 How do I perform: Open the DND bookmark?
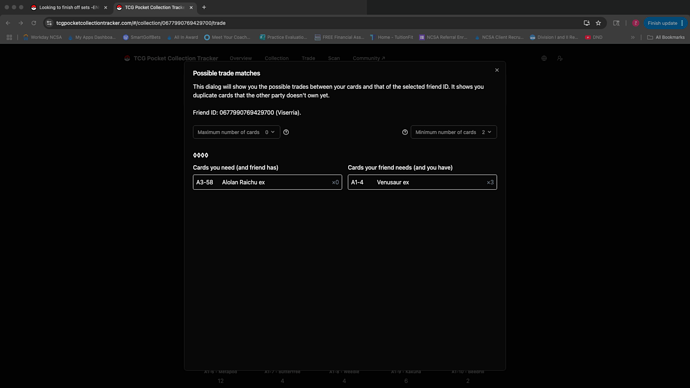(x=594, y=37)
